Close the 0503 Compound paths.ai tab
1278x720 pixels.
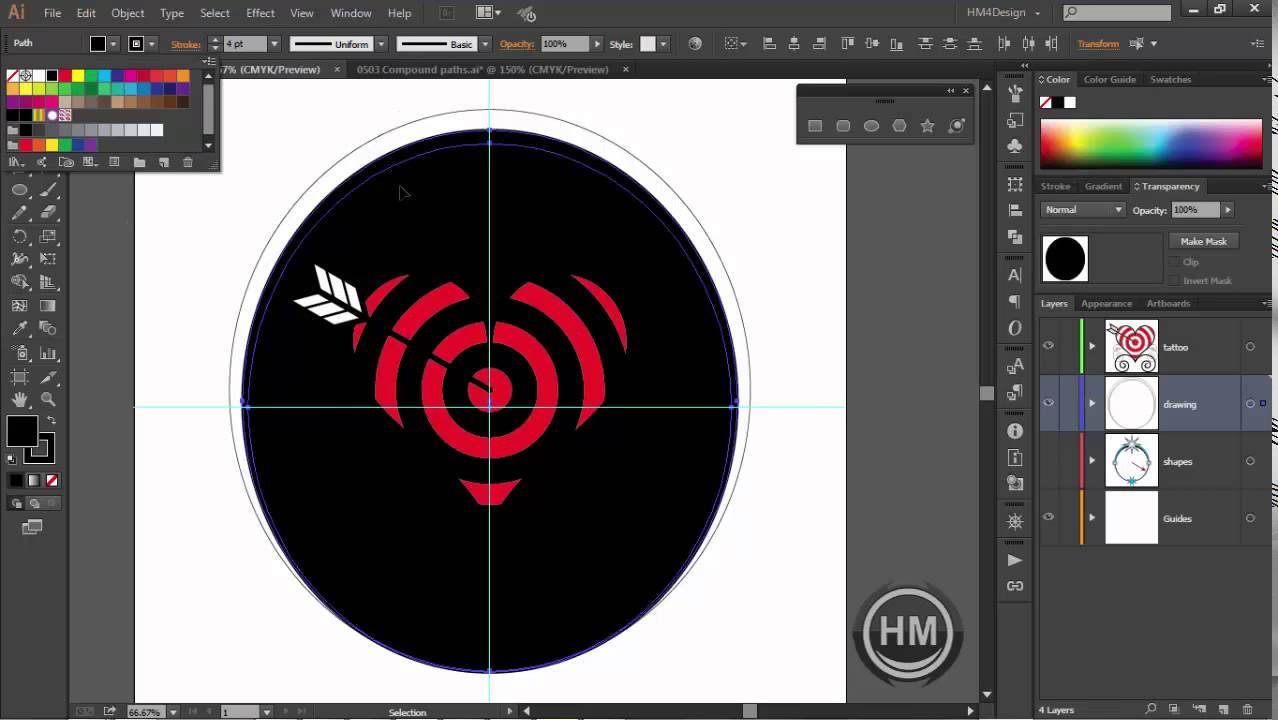[626, 69]
